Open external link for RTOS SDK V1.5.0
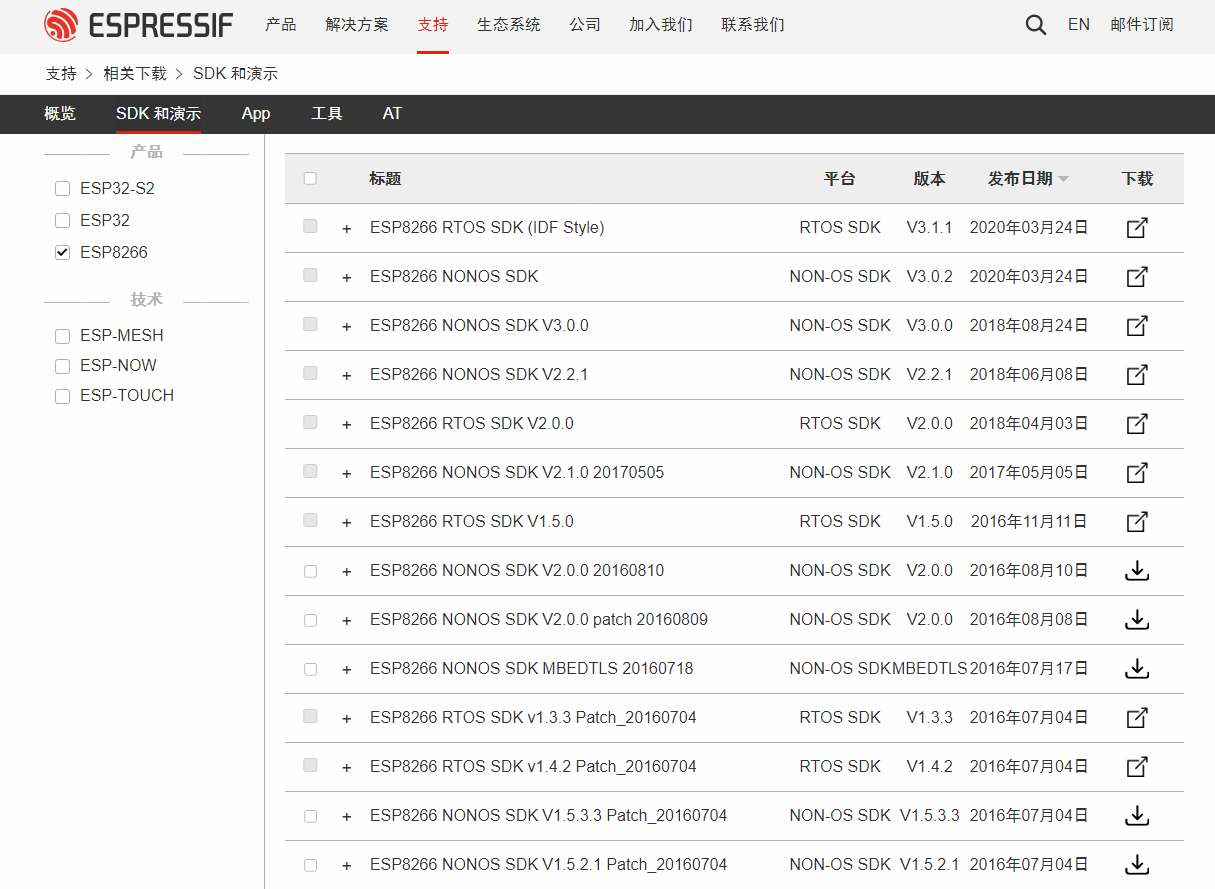This screenshot has width=1215, height=889. point(1137,522)
